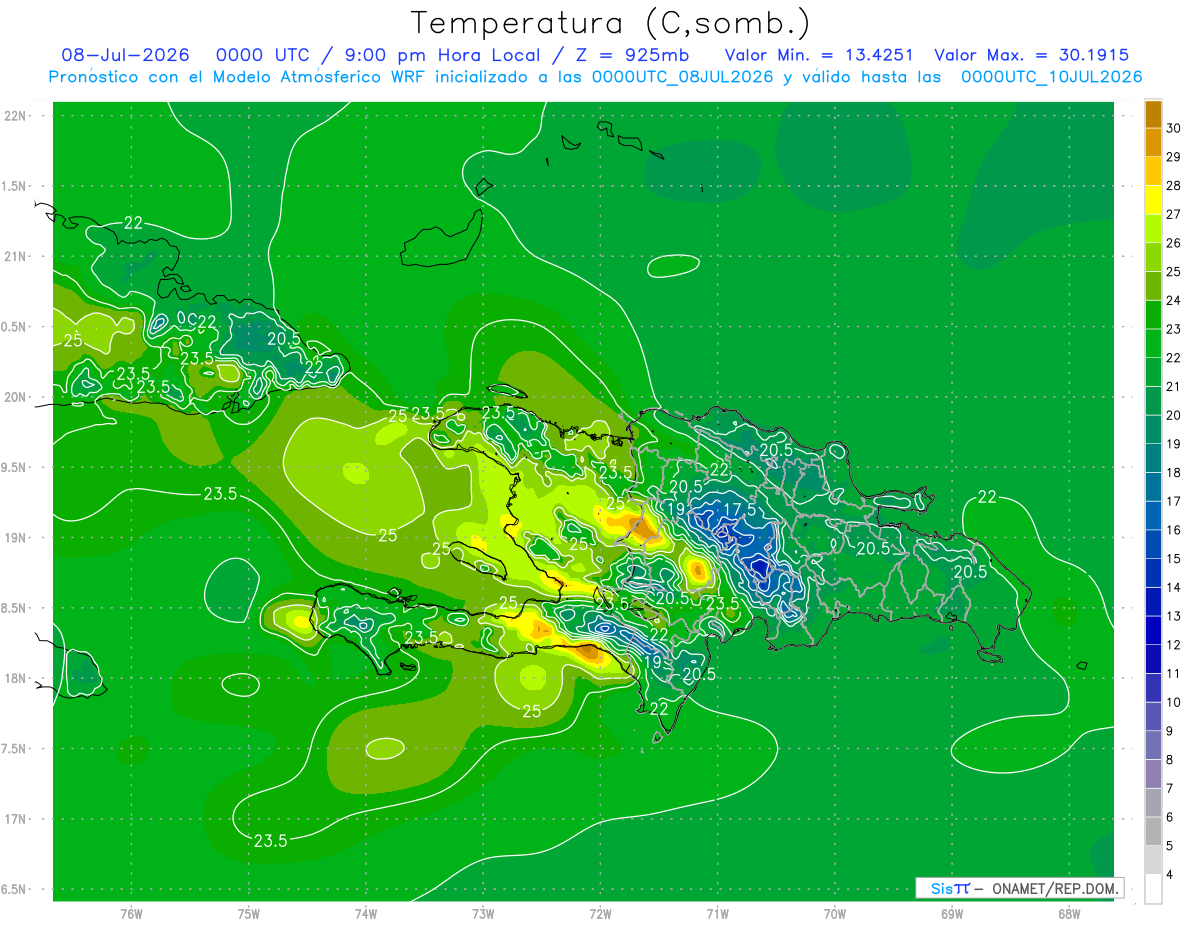Viewport: 1200px width, 927px height.
Task: Click the legend scale label "27"
Action: point(1174,214)
